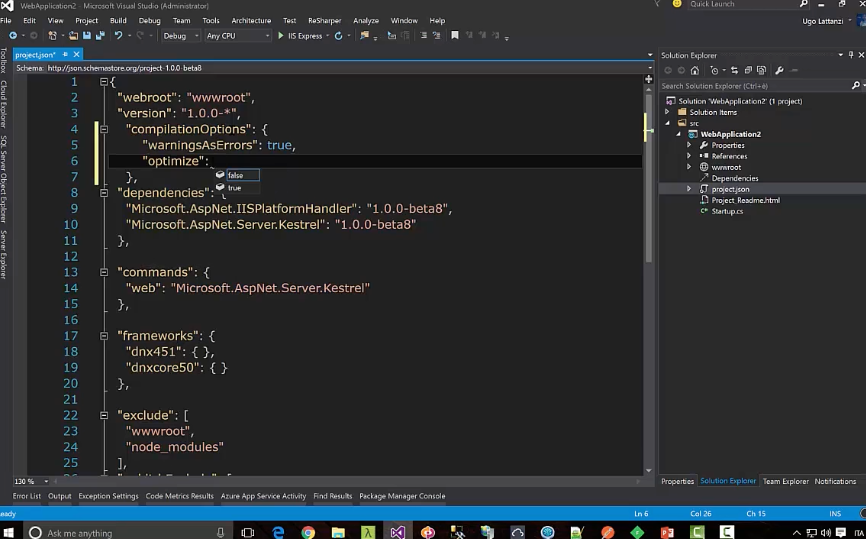Select Project_Readme.html in Solution Explorer

tap(746, 200)
